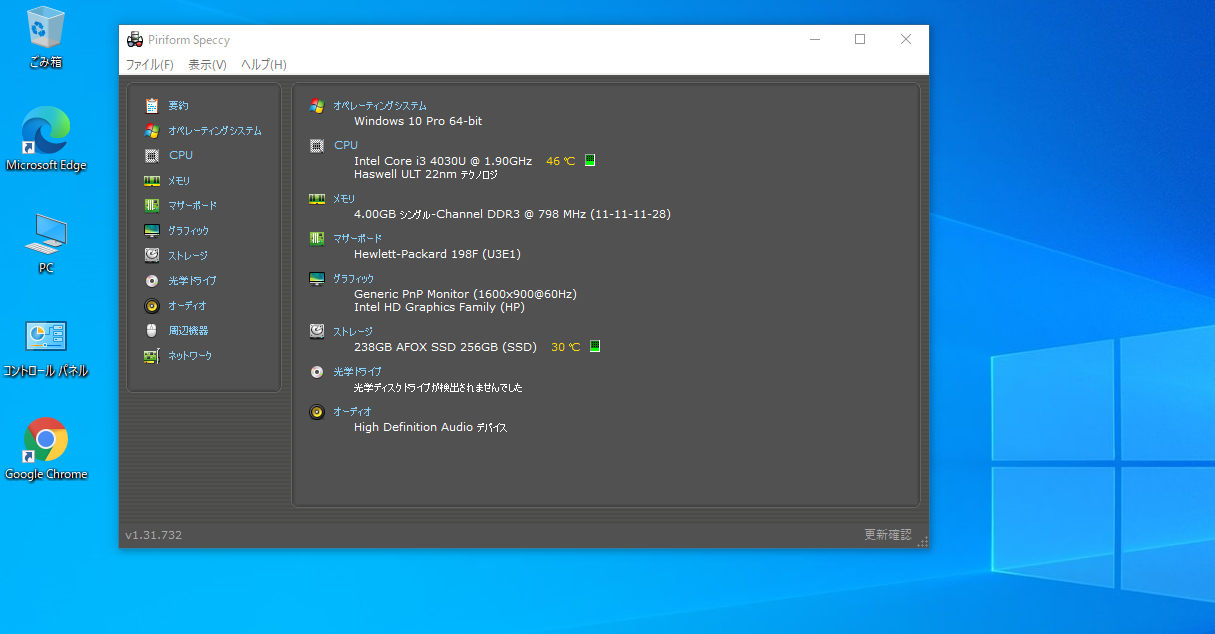Image resolution: width=1215 pixels, height=634 pixels.
Task: Click the text Generic PnP Monitor (1600x900@60Hz)
Action: point(465,294)
